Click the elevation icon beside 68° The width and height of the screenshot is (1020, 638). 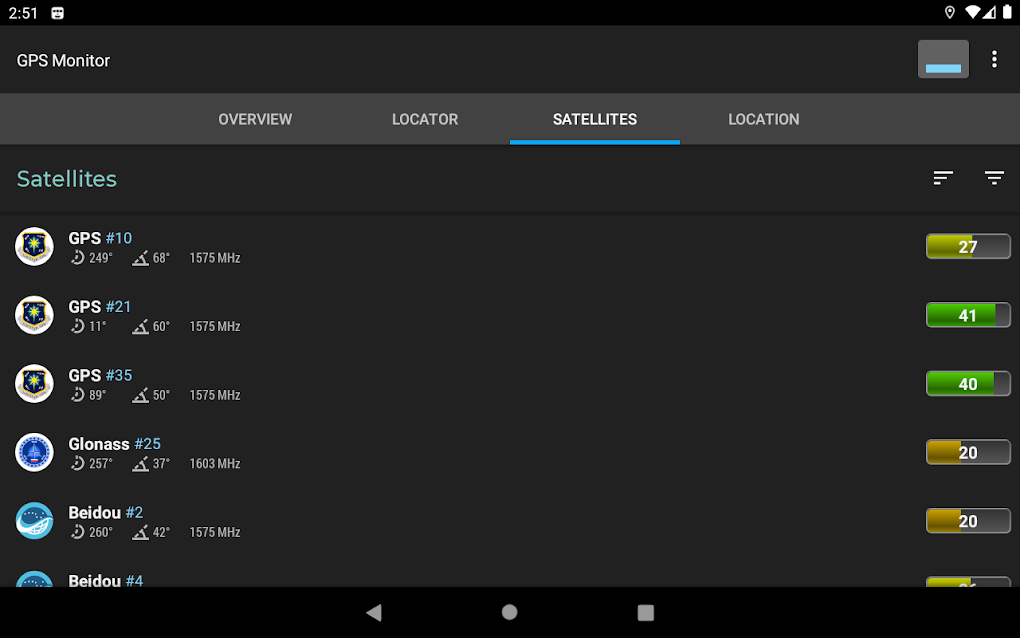tap(138, 257)
